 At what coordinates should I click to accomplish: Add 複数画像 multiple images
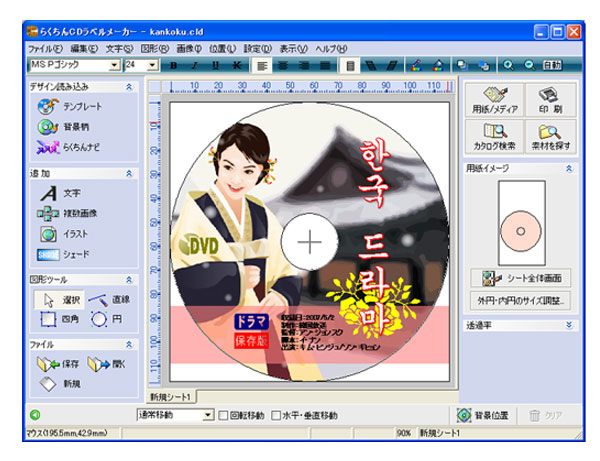67,213
